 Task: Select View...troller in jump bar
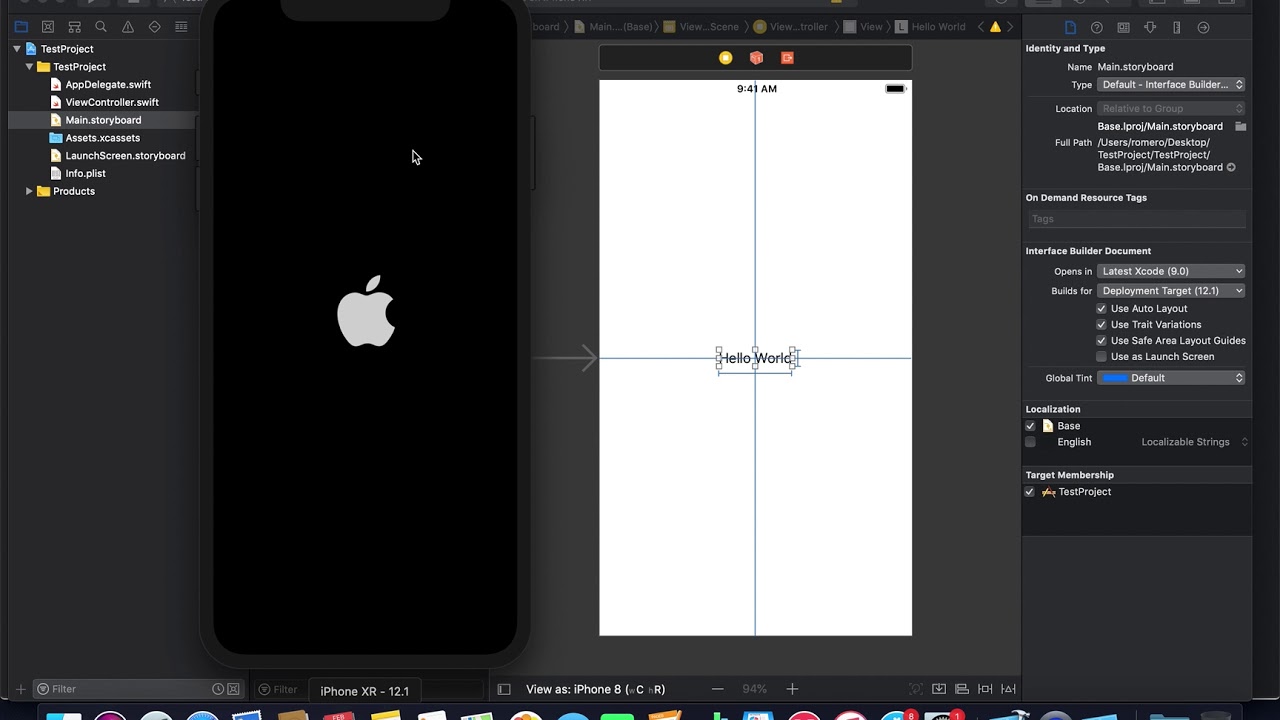click(790, 27)
